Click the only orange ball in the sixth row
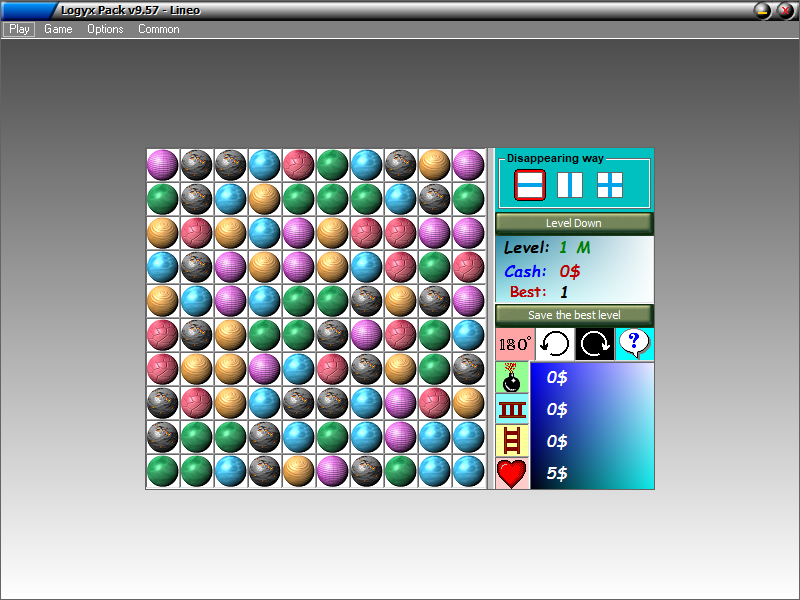800x600 pixels. coord(231,335)
